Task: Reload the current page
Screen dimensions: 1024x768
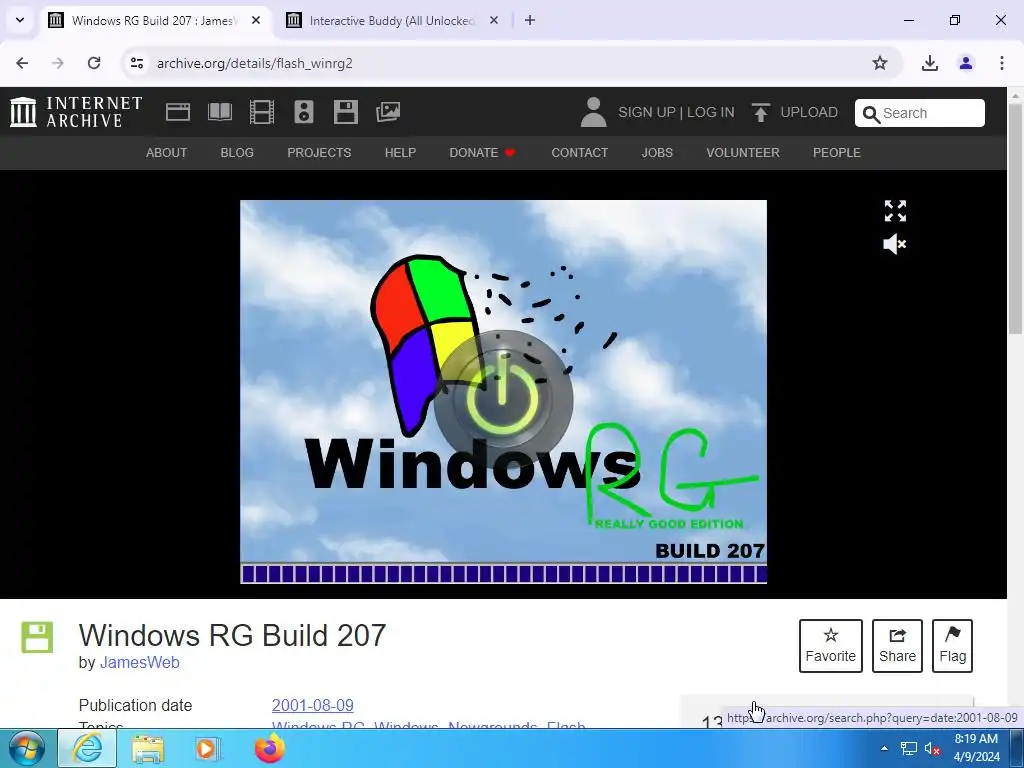Action: click(x=94, y=63)
